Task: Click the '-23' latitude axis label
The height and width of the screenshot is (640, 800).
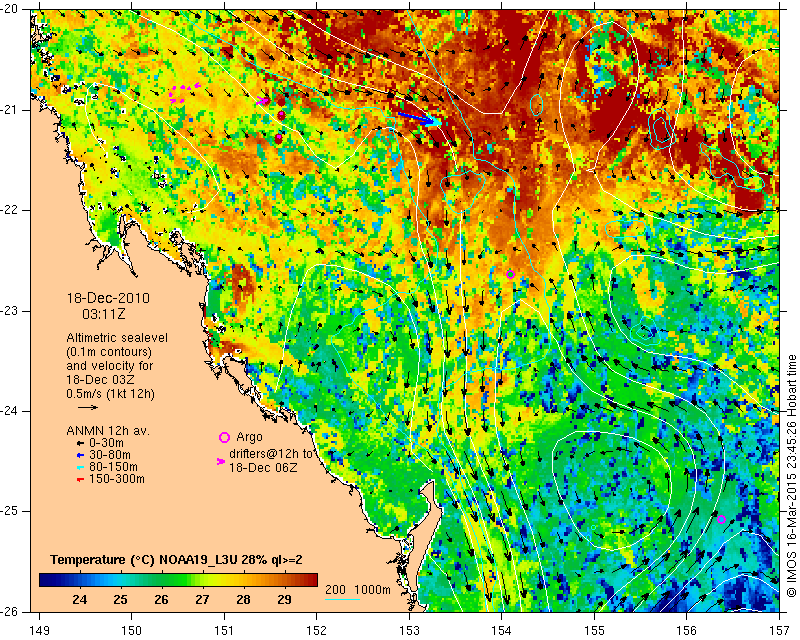Action: coord(9,311)
